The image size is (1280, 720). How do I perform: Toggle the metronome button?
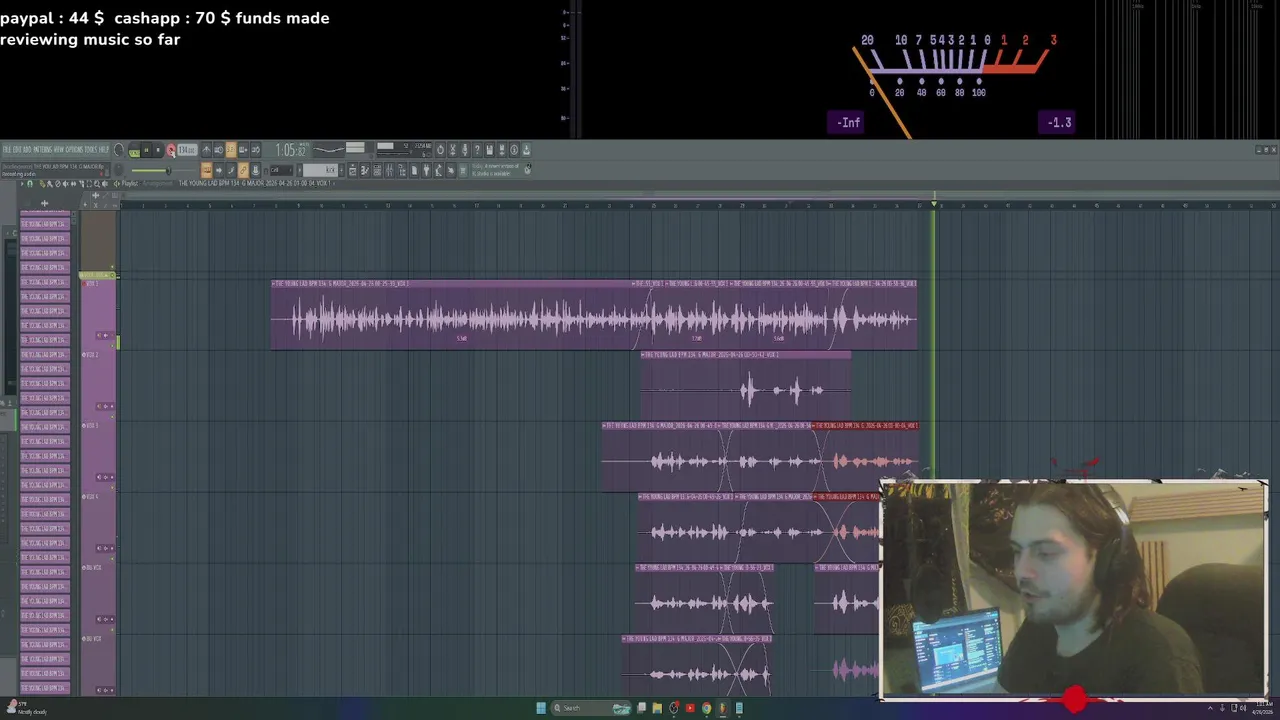(206, 150)
